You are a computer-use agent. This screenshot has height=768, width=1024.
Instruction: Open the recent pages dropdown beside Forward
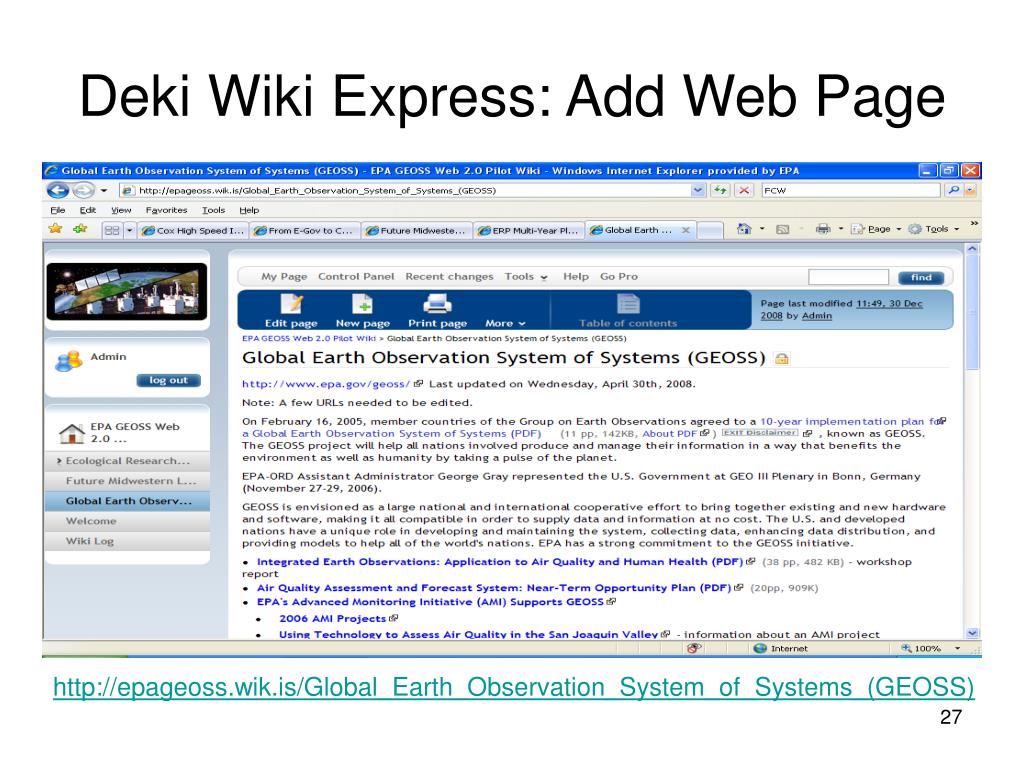[x=103, y=191]
